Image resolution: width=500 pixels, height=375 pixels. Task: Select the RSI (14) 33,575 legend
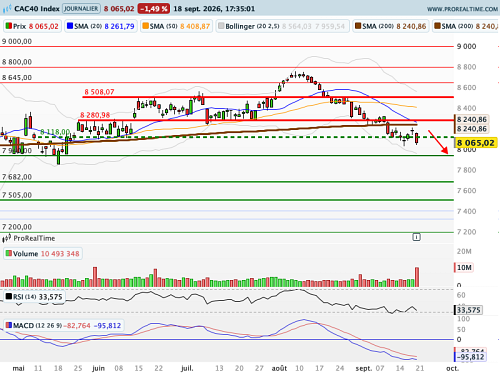[x=34, y=297]
